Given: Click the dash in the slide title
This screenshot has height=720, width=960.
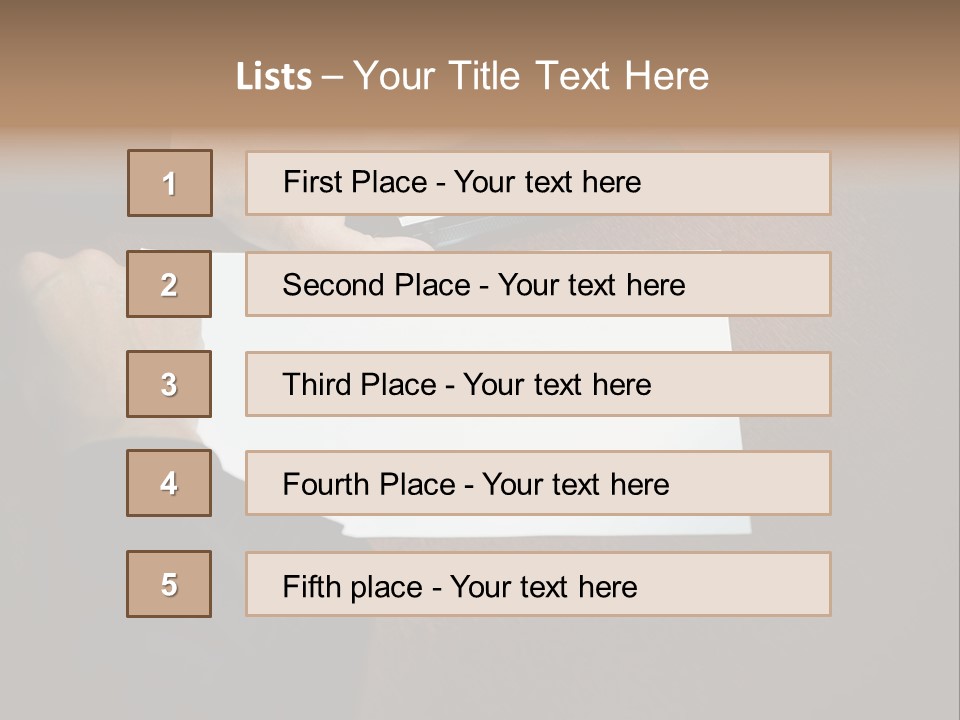Looking at the screenshot, I should [332, 77].
